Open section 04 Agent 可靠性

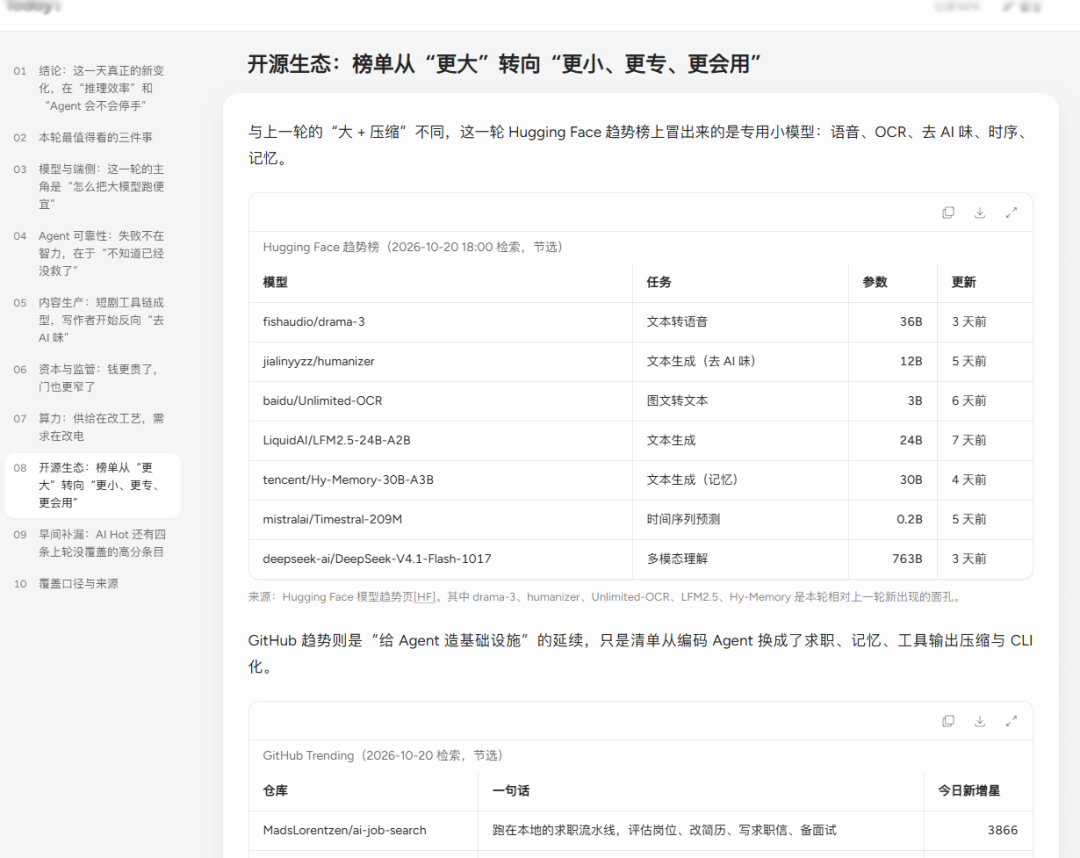(93, 253)
